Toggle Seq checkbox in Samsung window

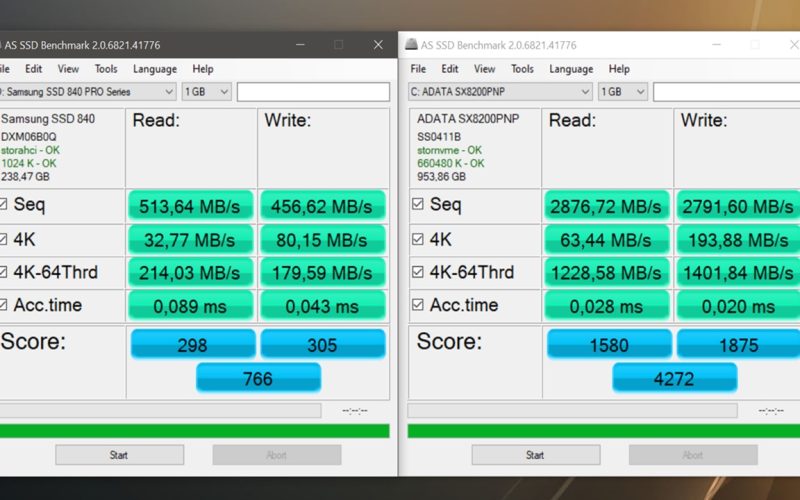pos(3,204)
